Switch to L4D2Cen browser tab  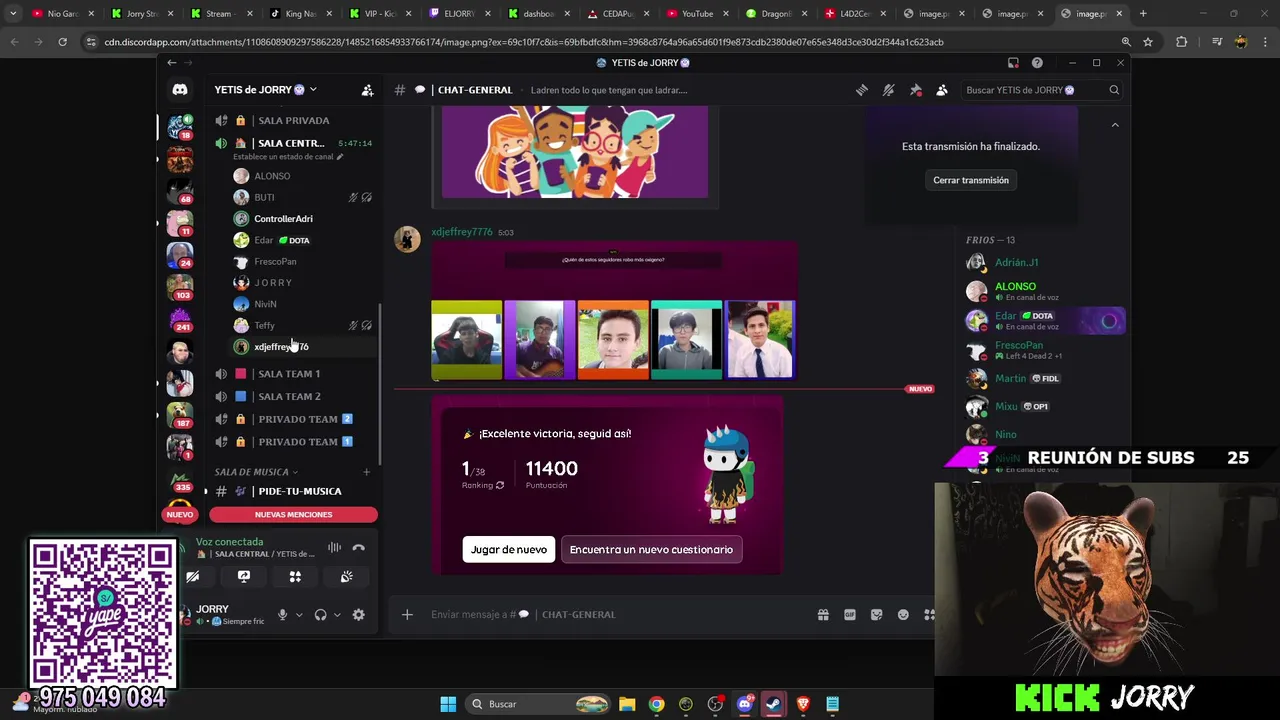point(855,14)
